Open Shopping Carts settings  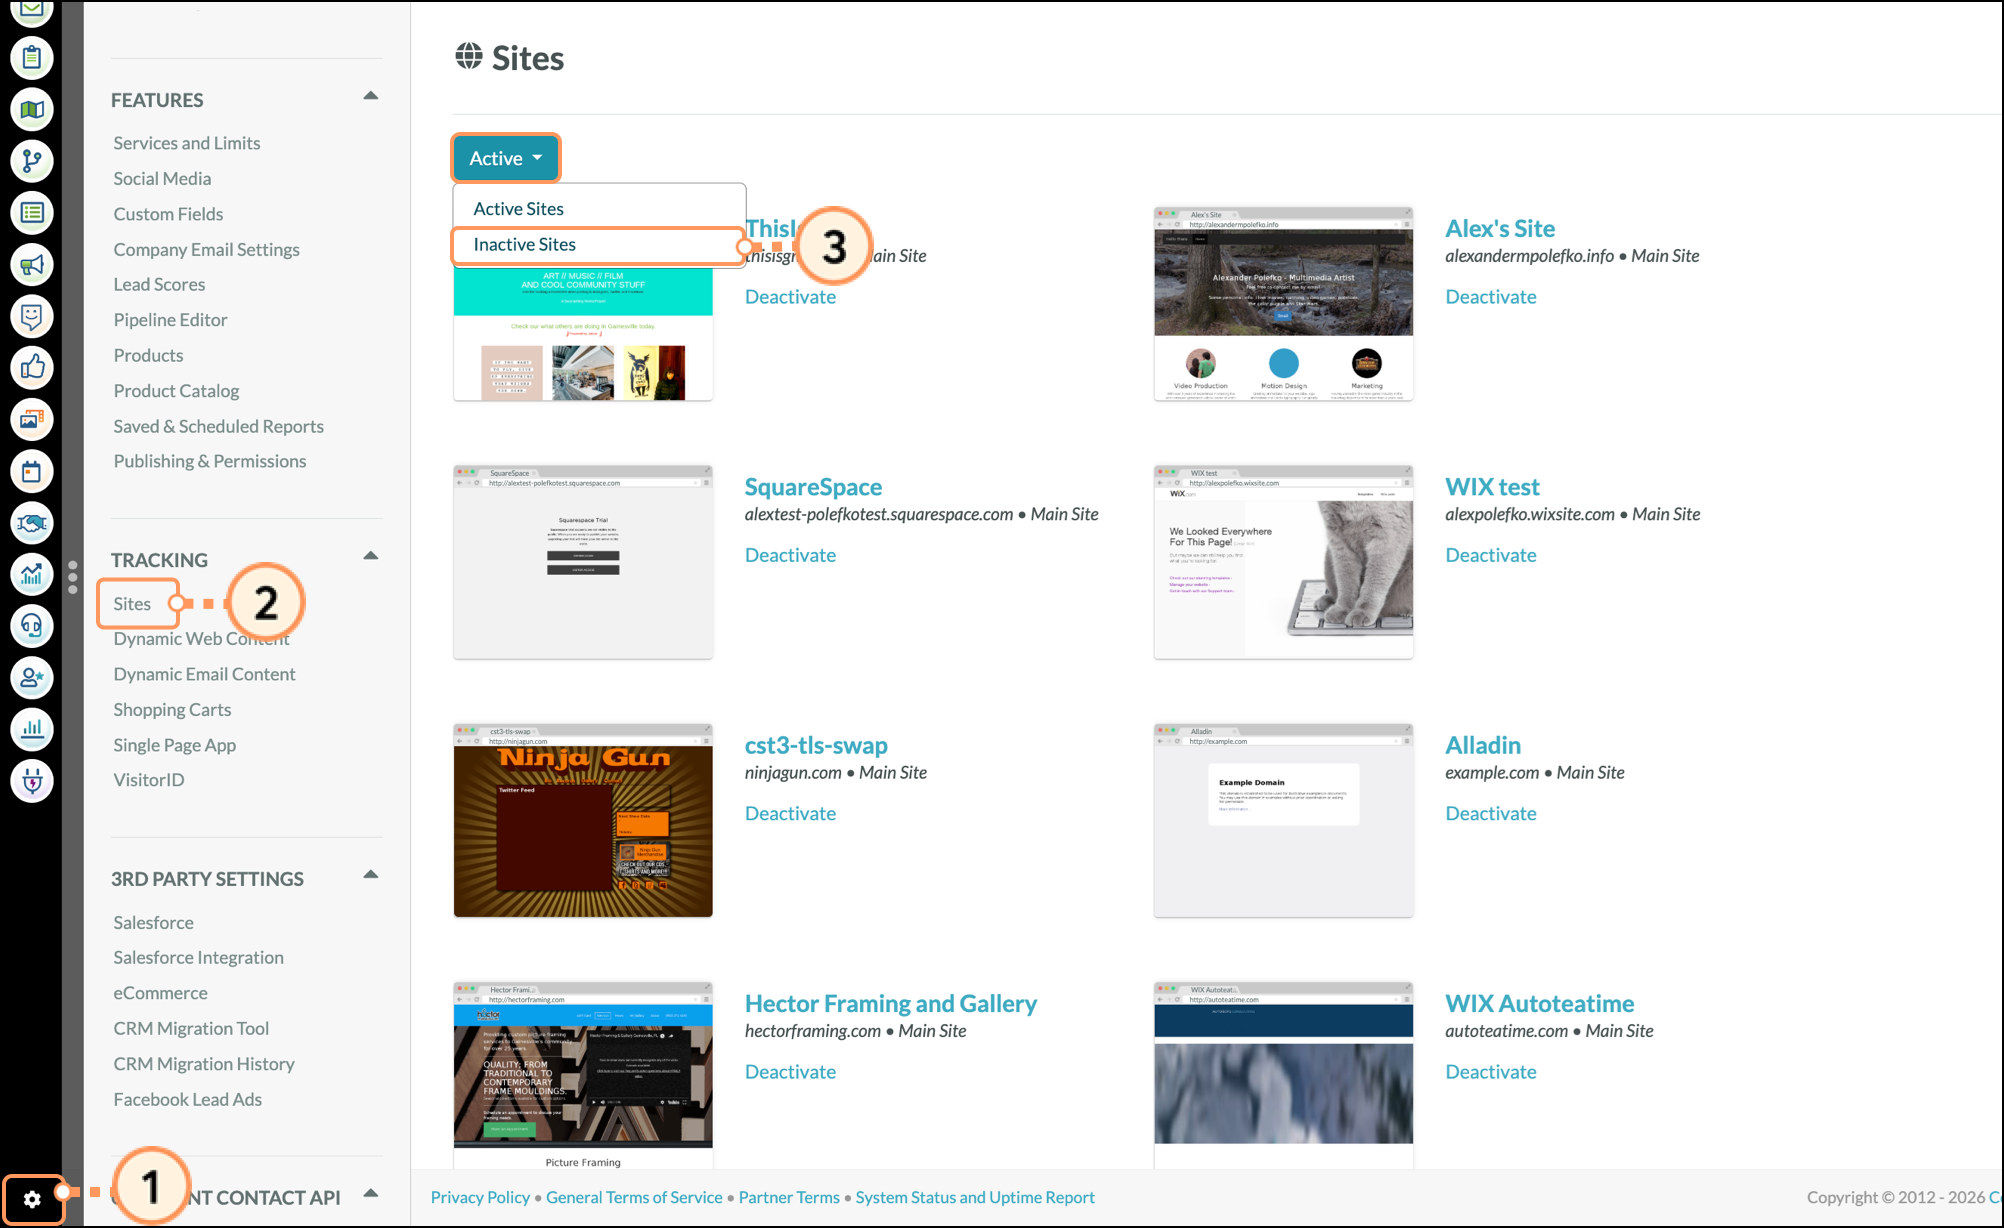coord(172,710)
